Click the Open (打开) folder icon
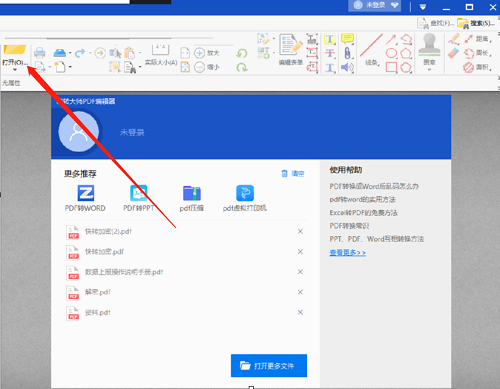Image resolution: width=500 pixels, height=389 pixels. 15,49
